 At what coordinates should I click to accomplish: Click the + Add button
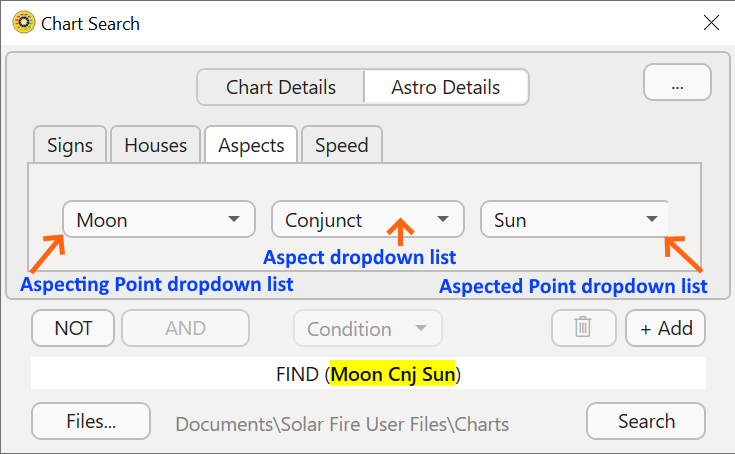(666, 328)
